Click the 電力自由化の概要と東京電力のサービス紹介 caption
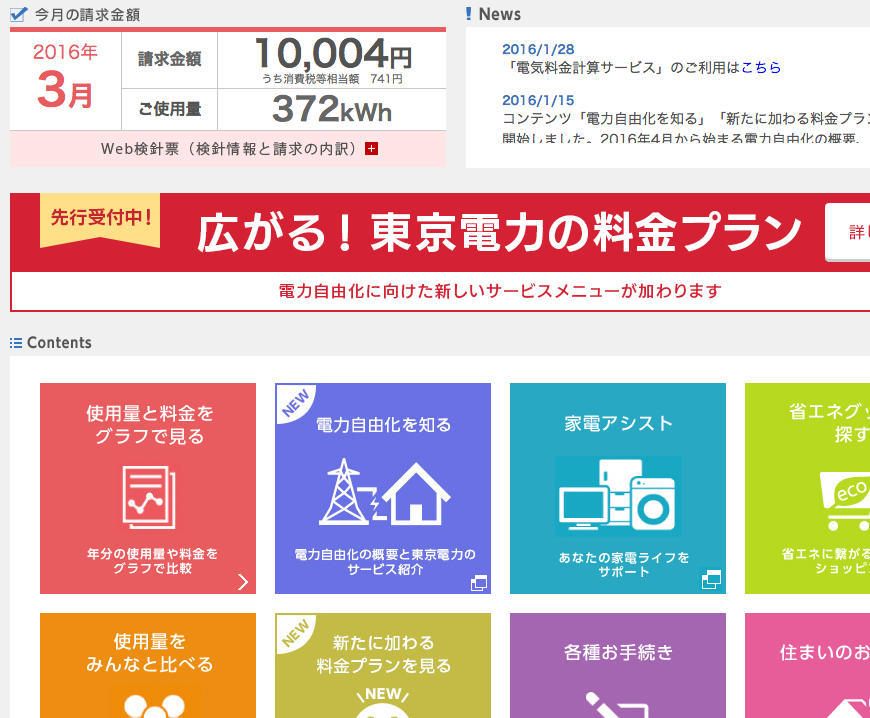 point(385,562)
